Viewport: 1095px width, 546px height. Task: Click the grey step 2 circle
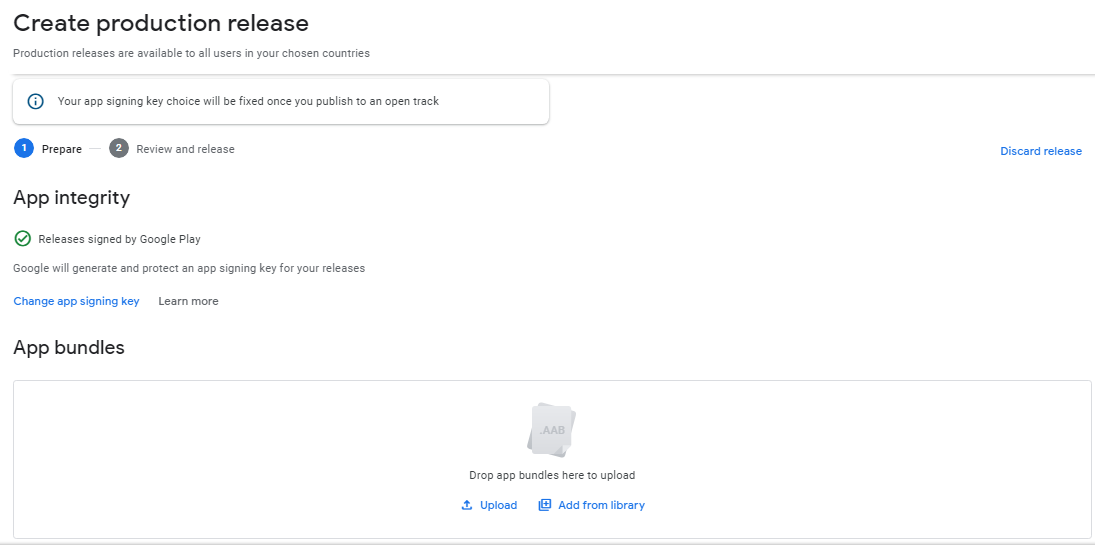click(x=119, y=149)
